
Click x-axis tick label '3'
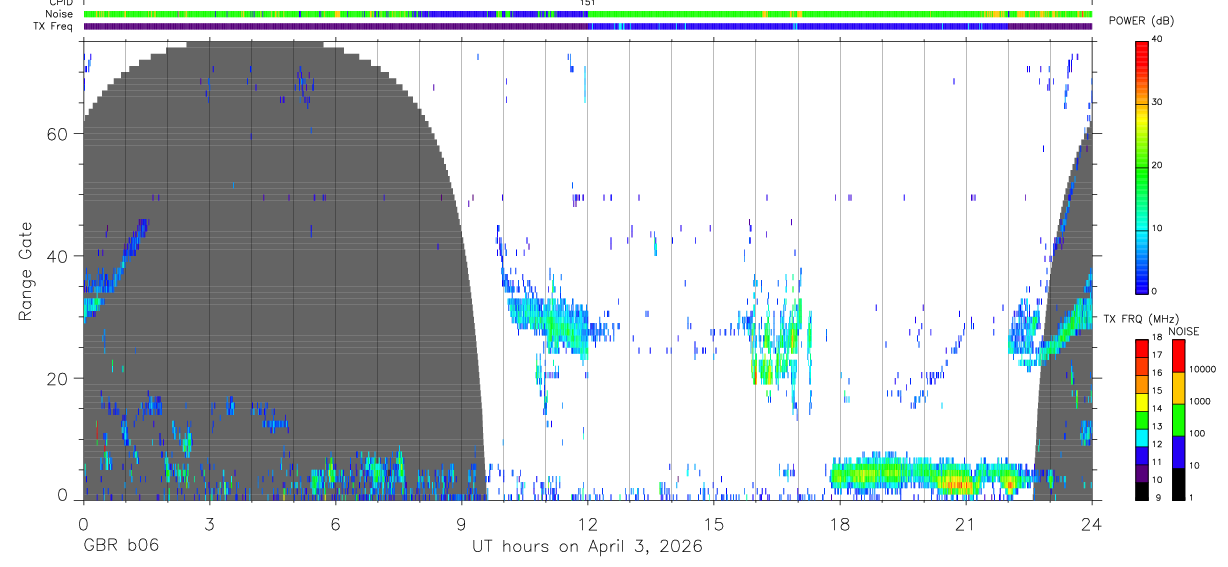point(209,523)
